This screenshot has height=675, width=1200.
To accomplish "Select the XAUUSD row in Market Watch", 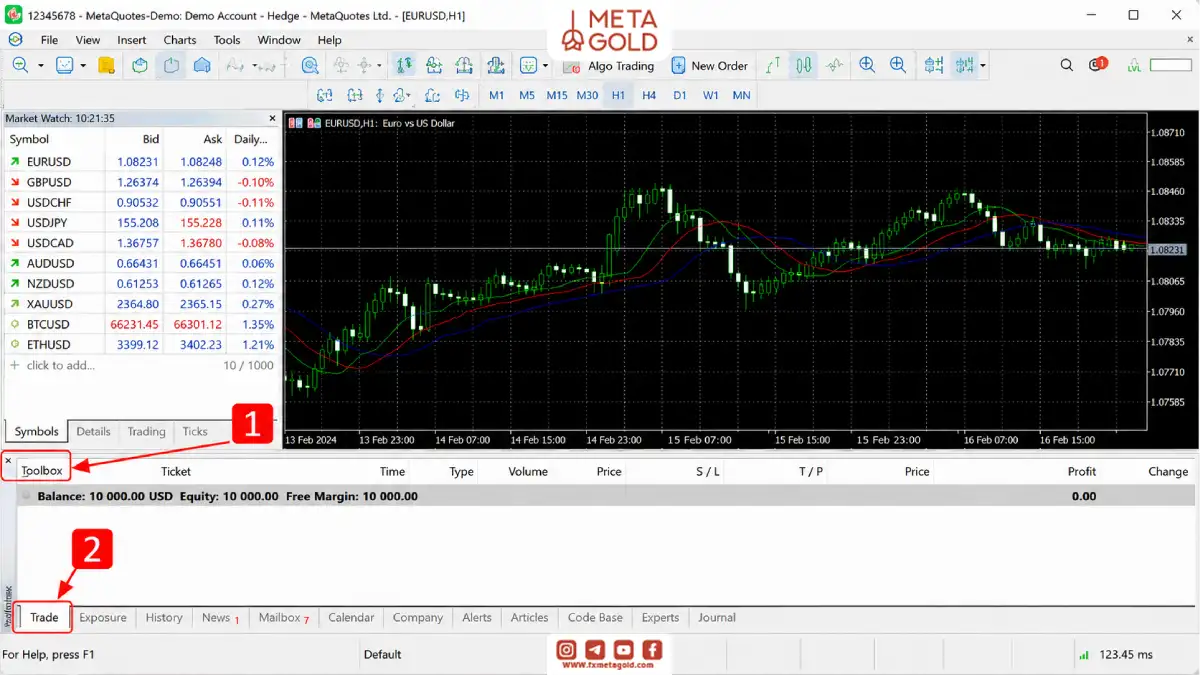I will [141, 304].
